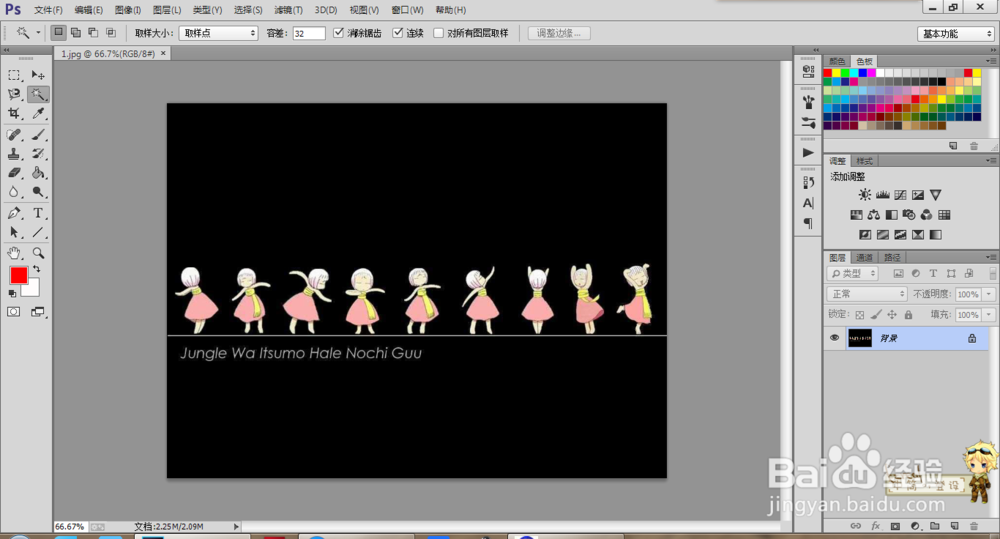The height and width of the screenshot is (539, 1000).
Task: Add a layer mask
Action: tap(895, 526)
